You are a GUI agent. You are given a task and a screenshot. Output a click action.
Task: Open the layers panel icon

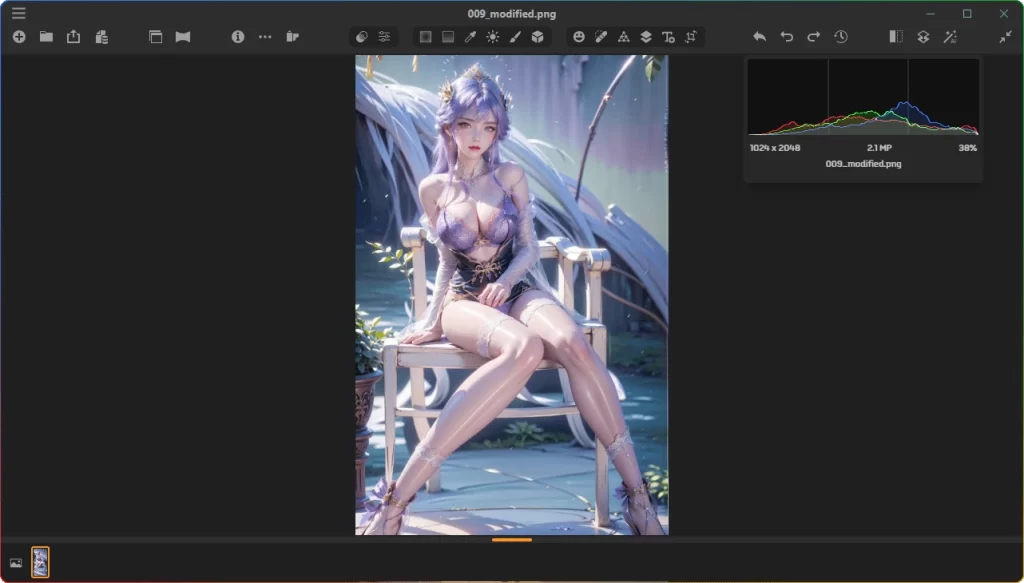coord(644,37)
